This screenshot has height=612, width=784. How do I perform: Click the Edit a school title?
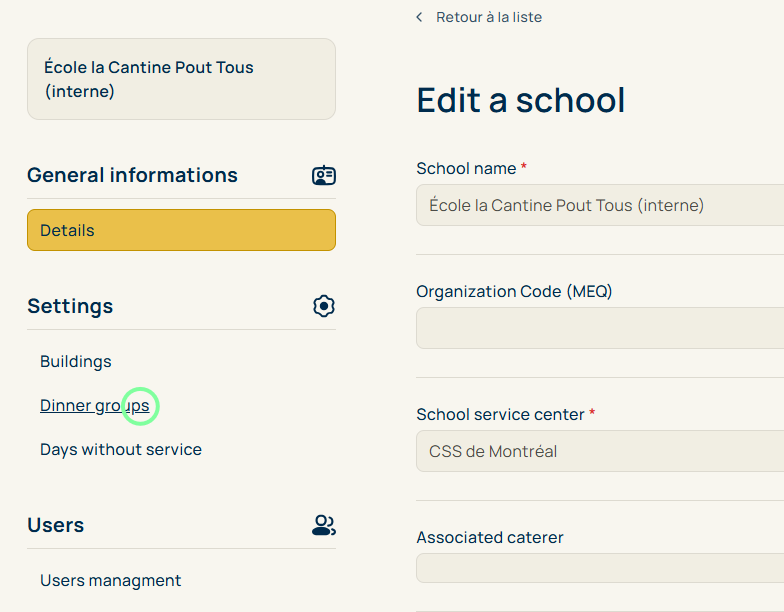pyautogui.click(x=520, y=100)
